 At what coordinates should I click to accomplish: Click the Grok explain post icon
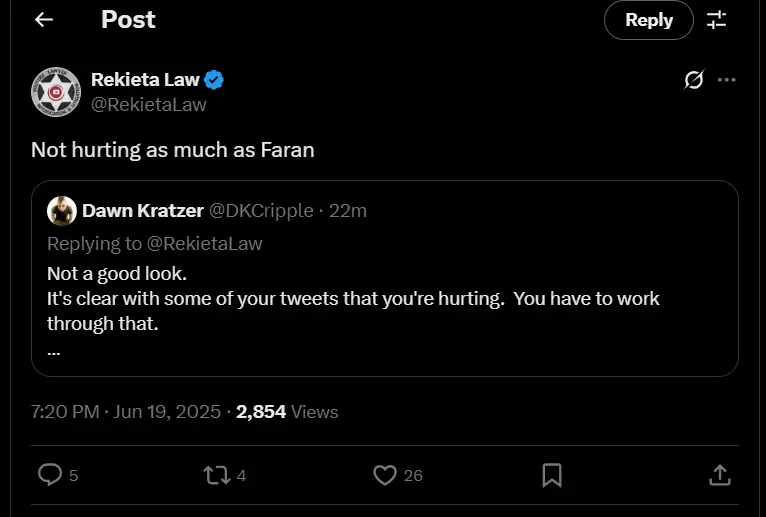(694, 80)
